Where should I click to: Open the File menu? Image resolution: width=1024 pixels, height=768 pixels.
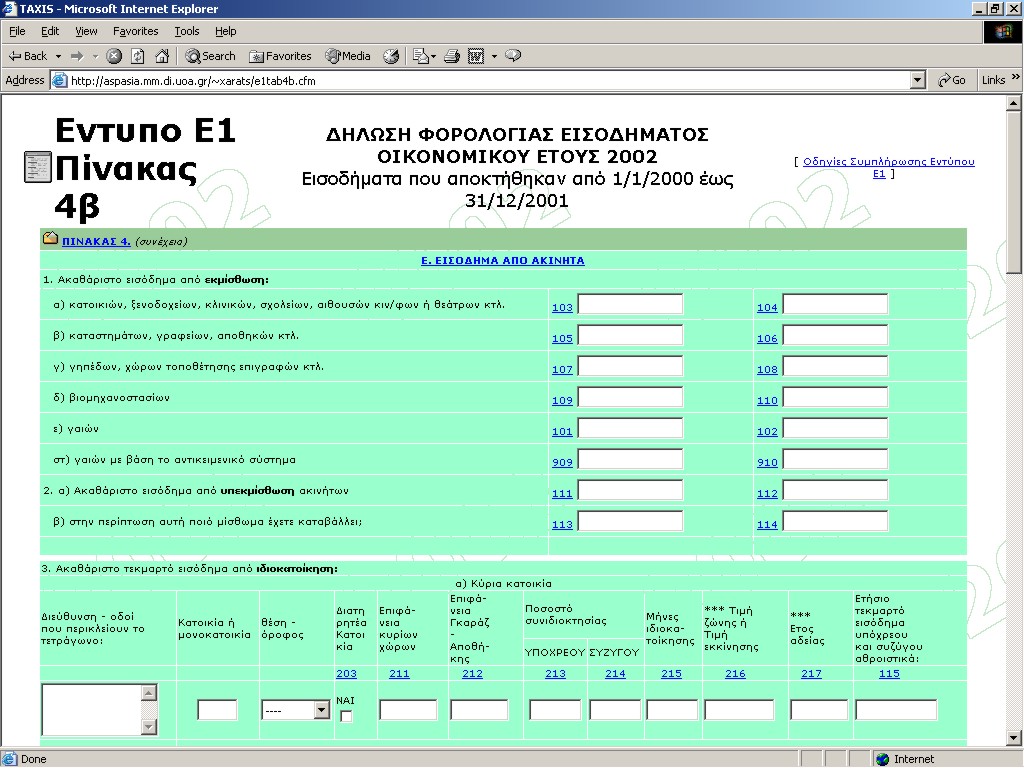17,31
